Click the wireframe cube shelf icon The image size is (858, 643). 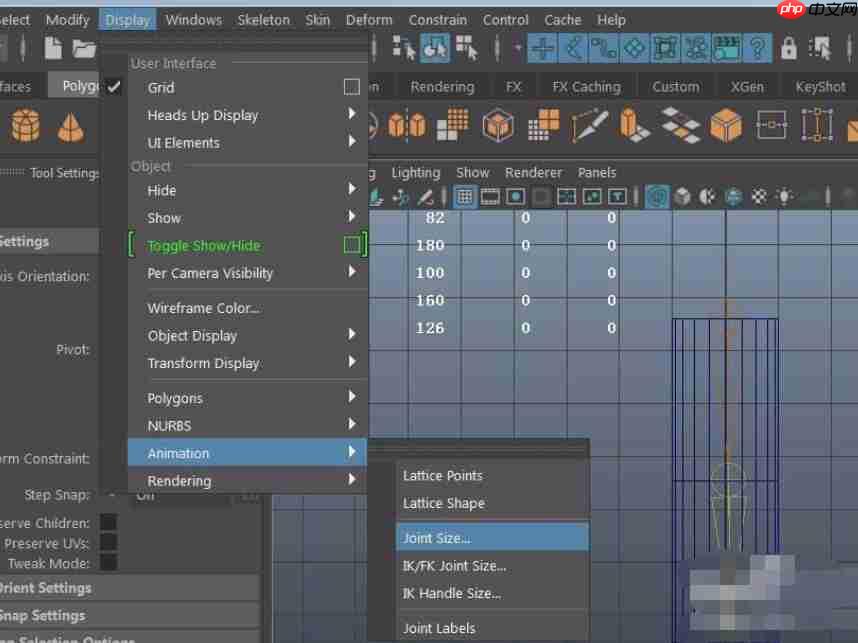497,125
